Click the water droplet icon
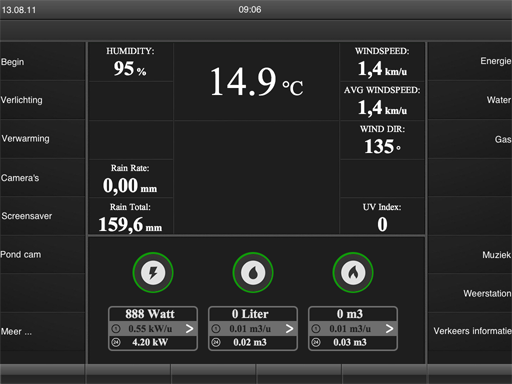 point(253,273)
